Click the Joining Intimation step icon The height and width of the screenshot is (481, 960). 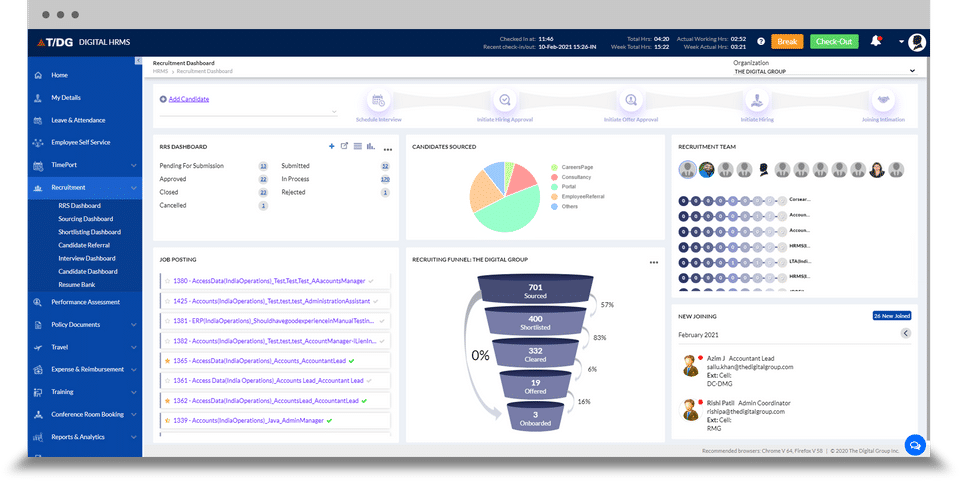883,100
